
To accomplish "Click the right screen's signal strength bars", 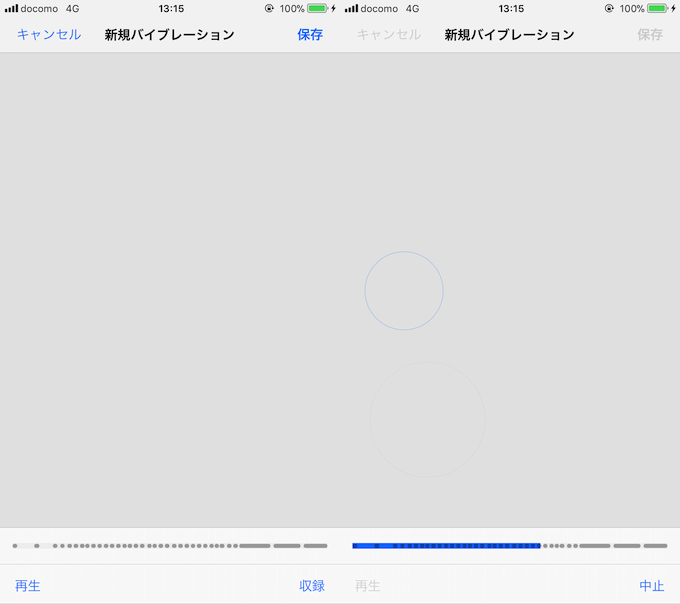I will click(x=351, y=9).
